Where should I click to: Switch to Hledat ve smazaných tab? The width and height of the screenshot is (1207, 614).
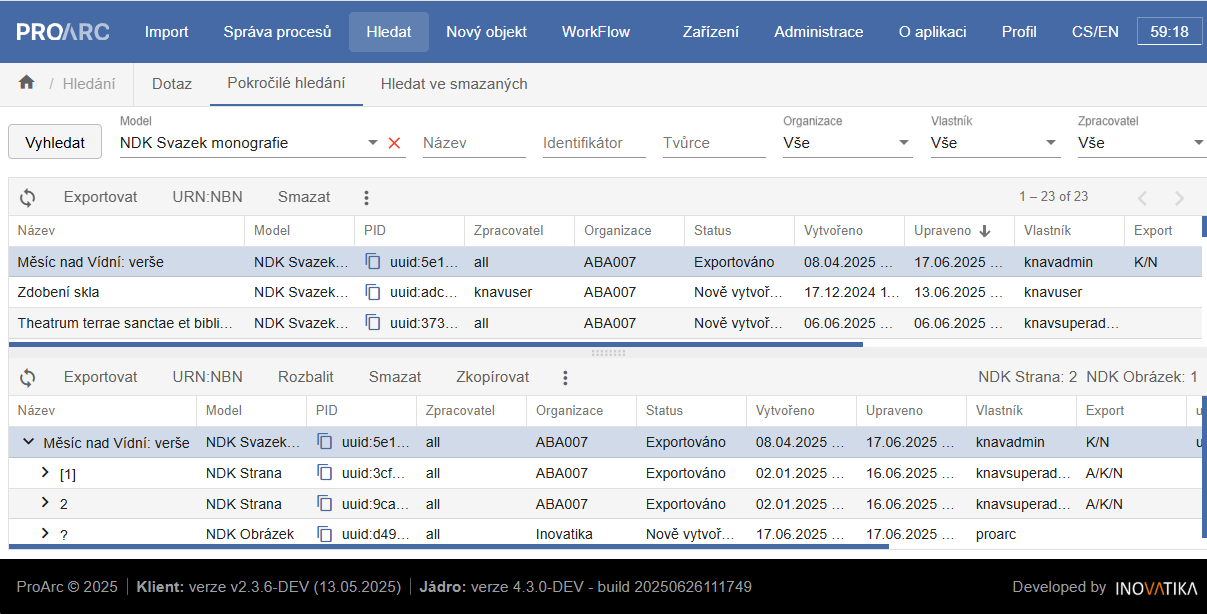point(453,84)
